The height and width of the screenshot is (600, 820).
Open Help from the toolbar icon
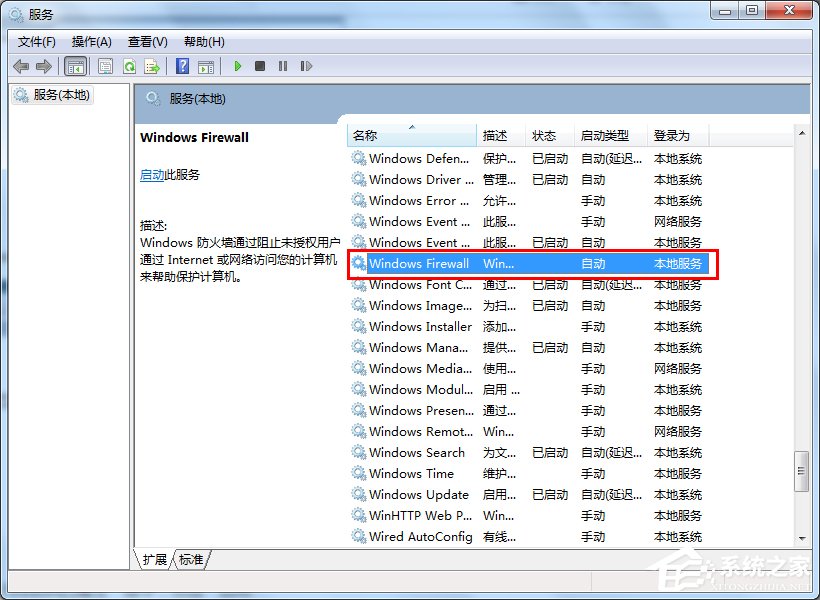[x=181, y=66]
